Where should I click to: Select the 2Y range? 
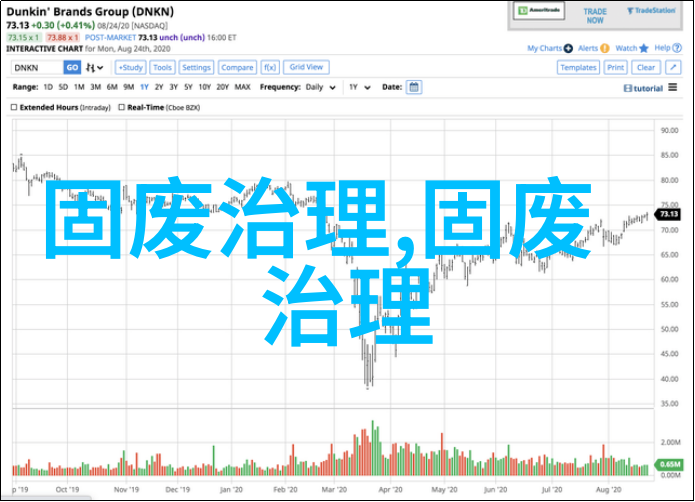coord(159,87)
